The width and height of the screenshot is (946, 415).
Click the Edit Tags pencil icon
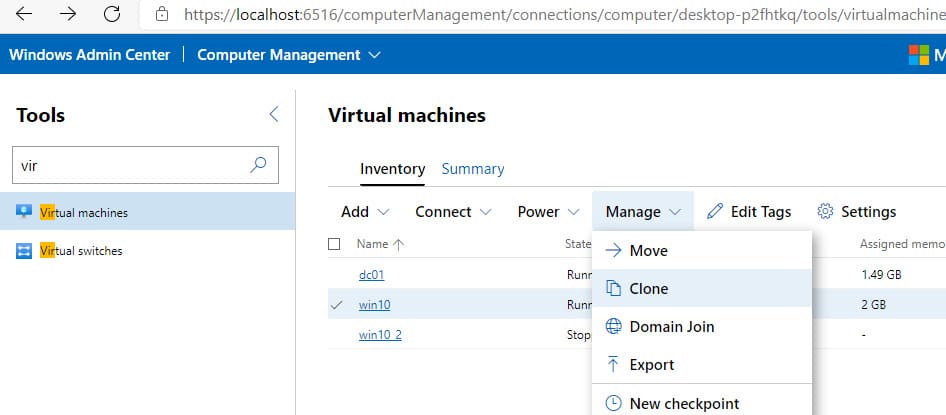coord(715,211)
